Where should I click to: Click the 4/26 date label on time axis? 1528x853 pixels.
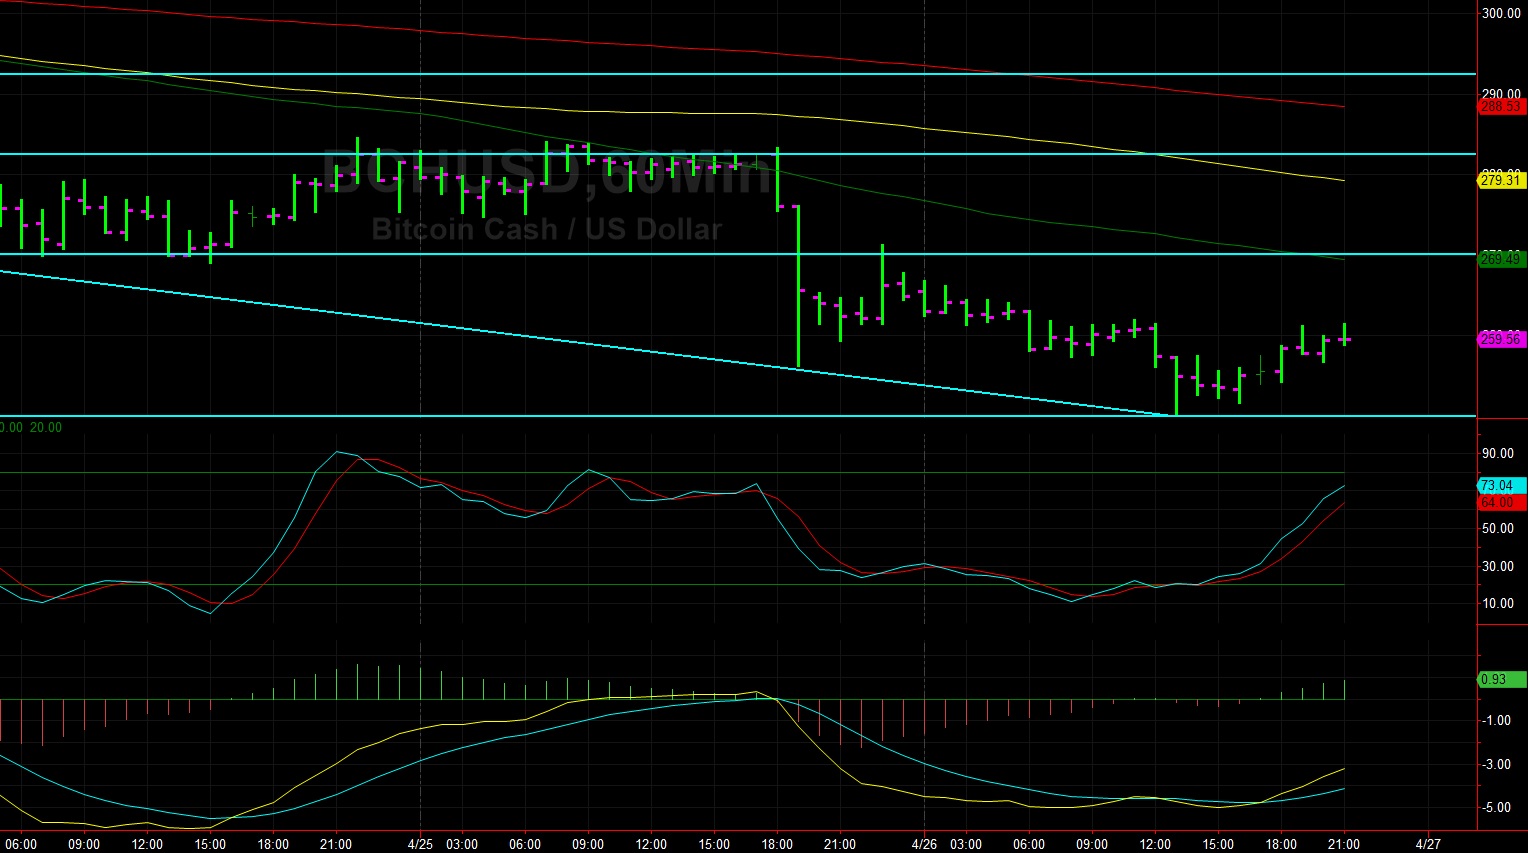click(922, 843)
